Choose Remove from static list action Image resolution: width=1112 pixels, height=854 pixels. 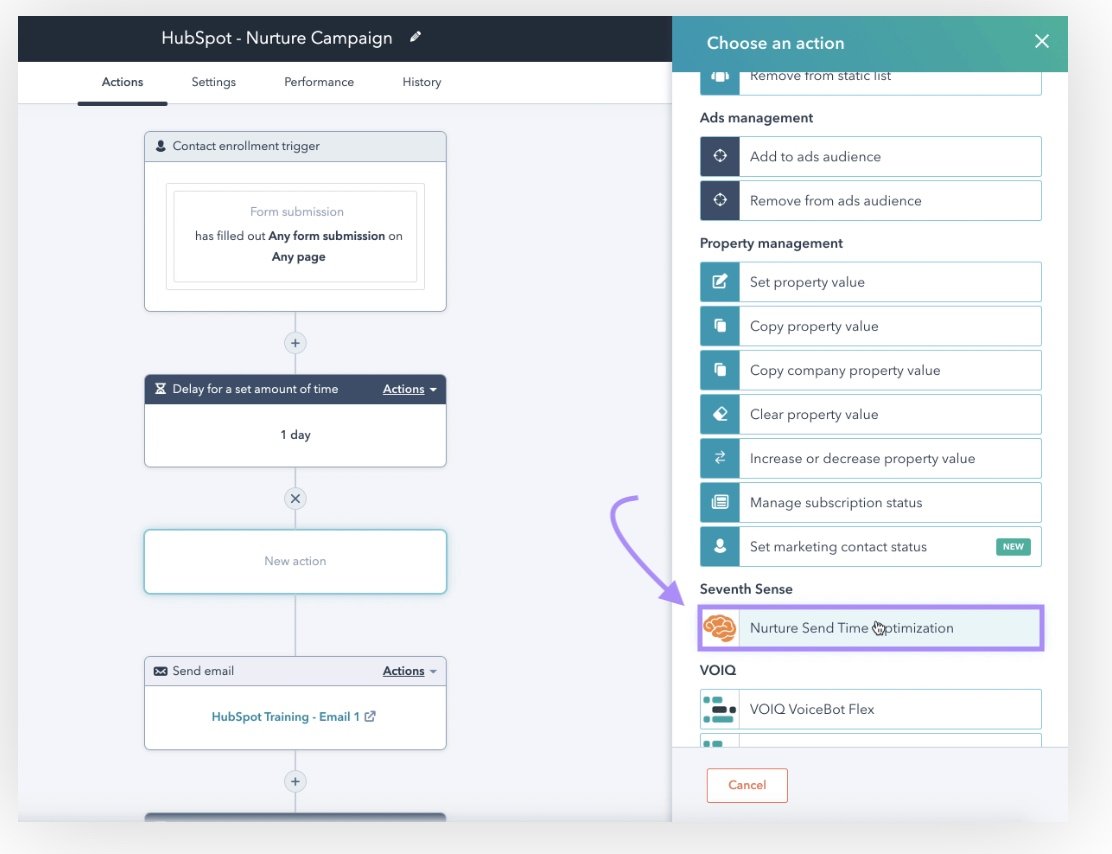870,82
